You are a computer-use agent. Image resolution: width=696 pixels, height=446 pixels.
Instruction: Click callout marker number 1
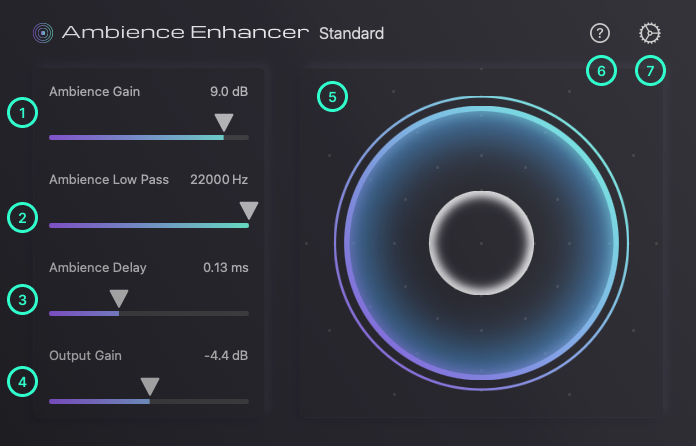22,113
